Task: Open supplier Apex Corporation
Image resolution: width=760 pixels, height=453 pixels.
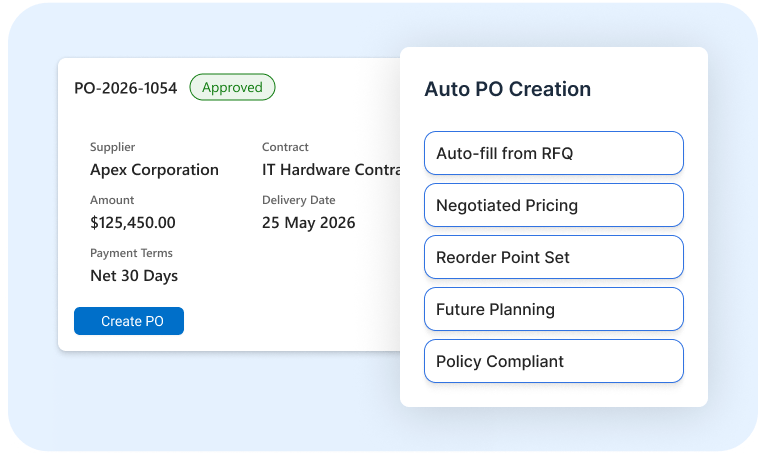Action: click(154, 170)
